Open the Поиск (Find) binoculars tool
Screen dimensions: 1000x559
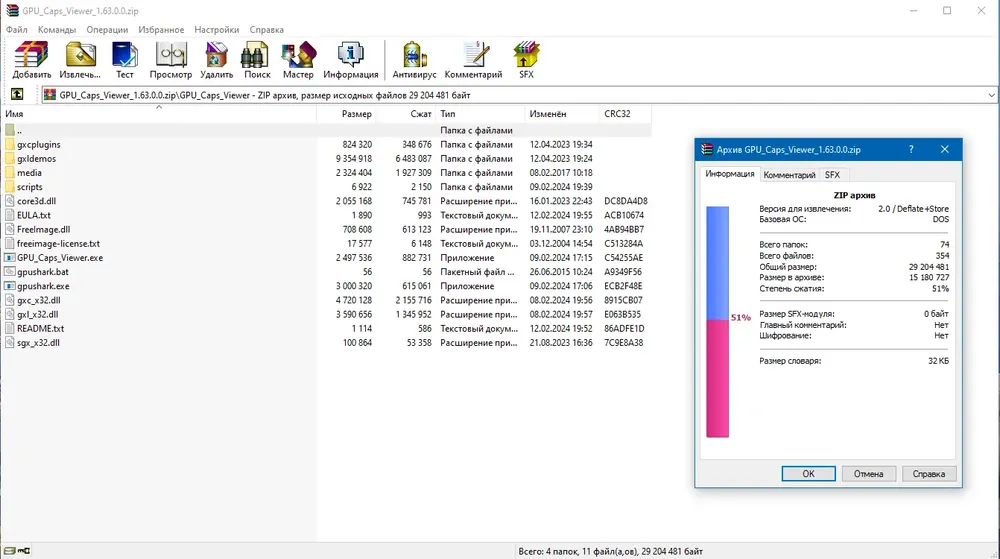257,60
